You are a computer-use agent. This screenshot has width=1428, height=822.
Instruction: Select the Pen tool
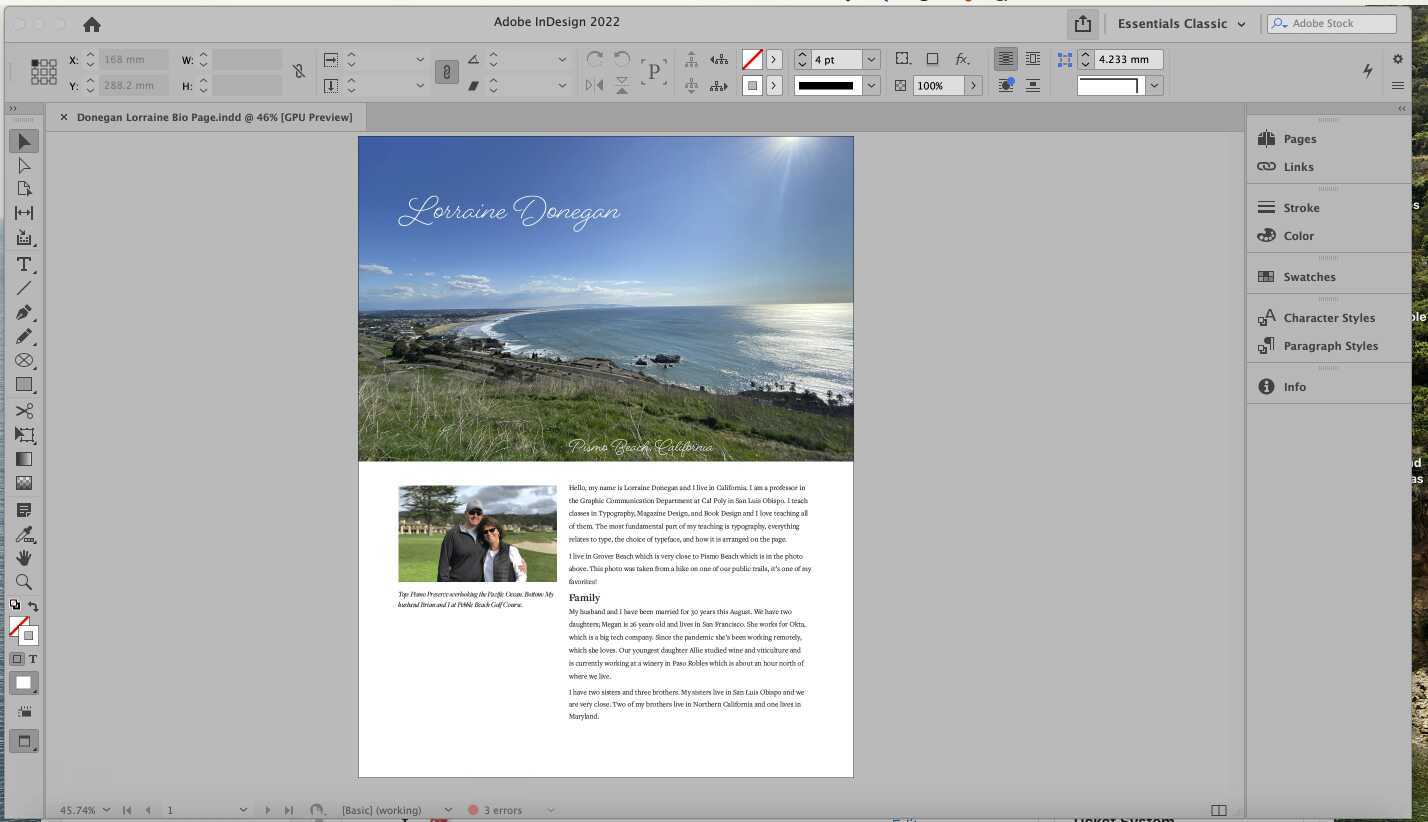[24, 313]
